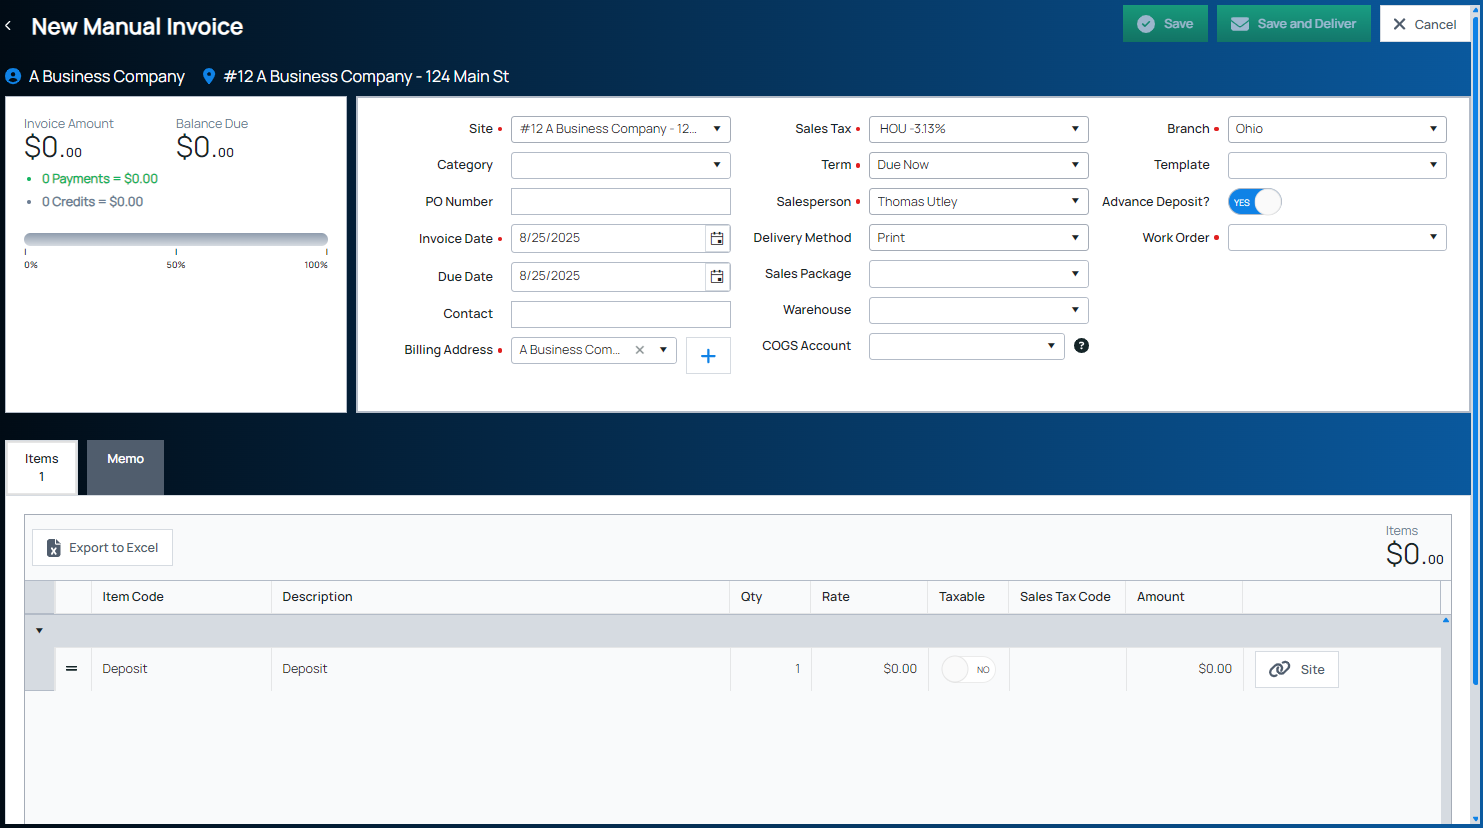1483x828 pixels.
Task: Click the Rate cell in Deposit row
Action: 869,669
